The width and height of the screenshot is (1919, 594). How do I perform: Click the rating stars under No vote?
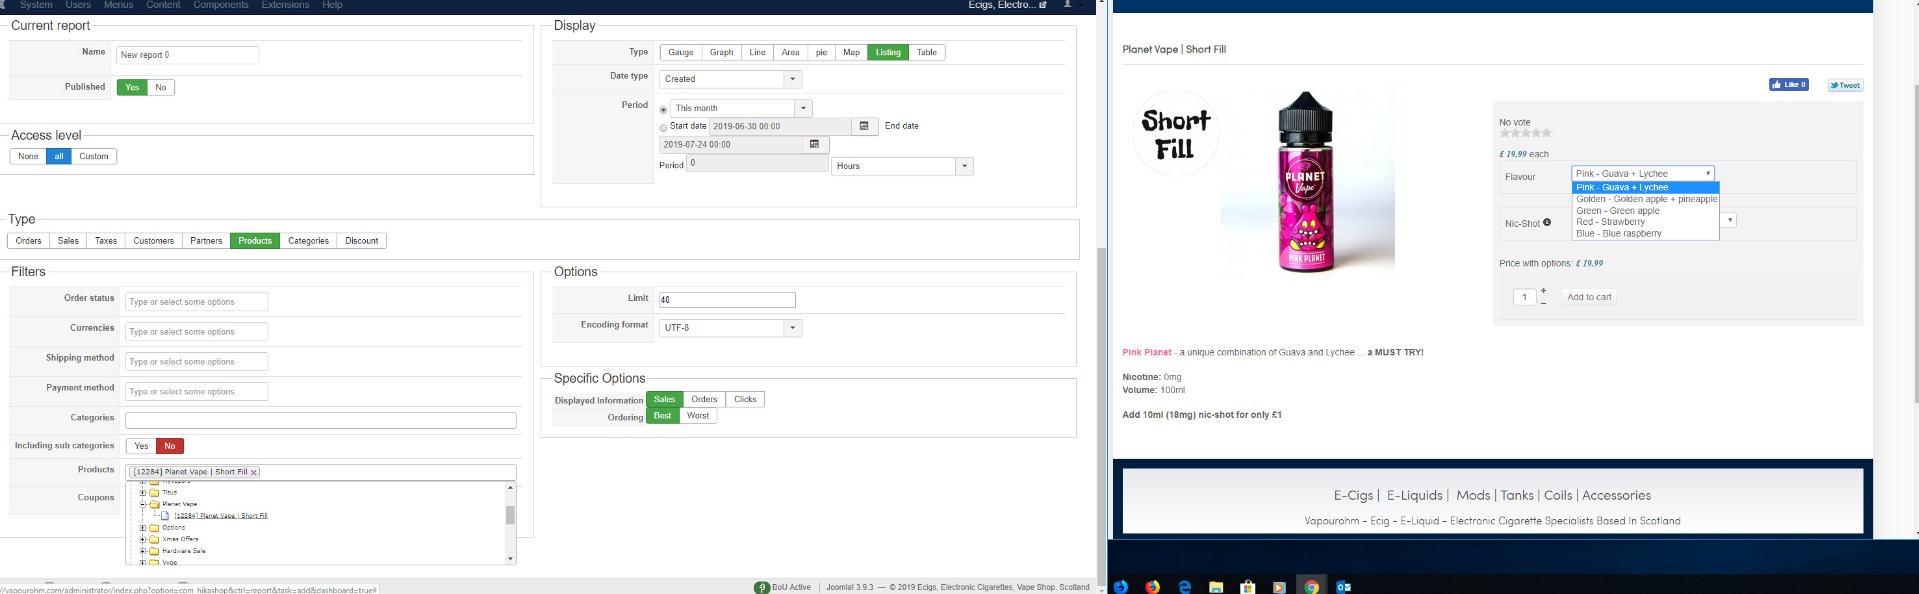[1525, 133]
